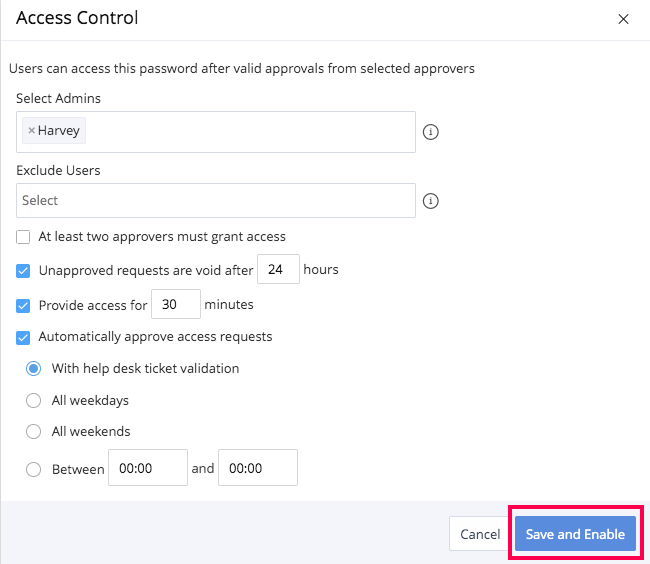This screenshot has height=564, width=650.
Task: Click info icon beside Exclude Users
Action: click(x=432, y=201)
